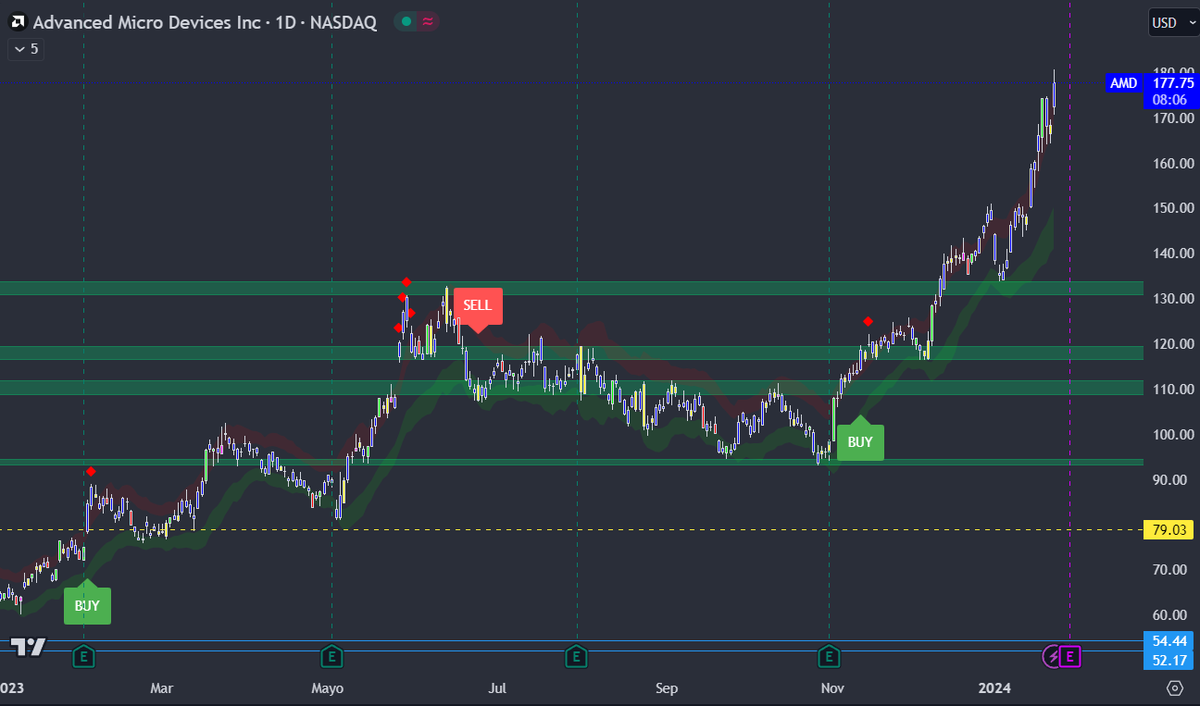Click the yellow 79.03 price label

tap(1168, 530)
